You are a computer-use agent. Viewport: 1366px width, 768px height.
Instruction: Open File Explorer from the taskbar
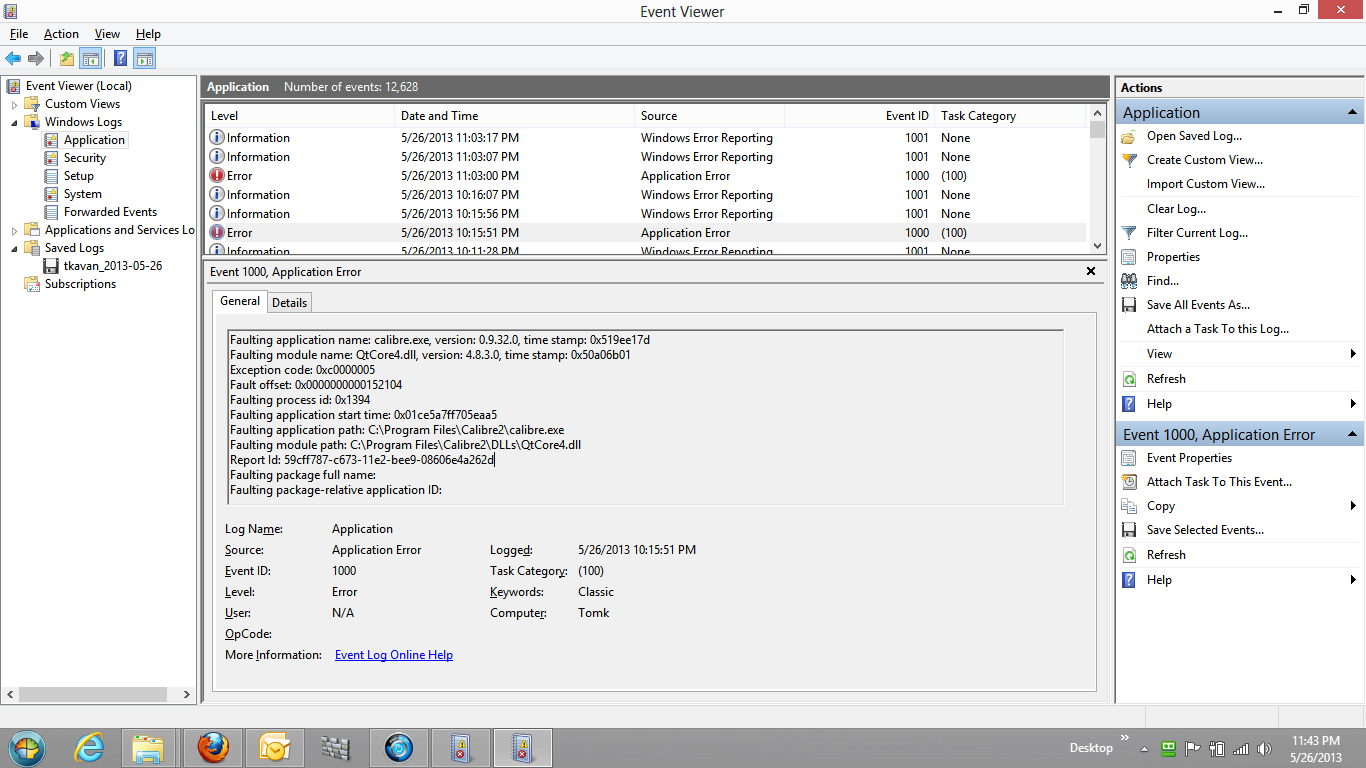pyautogui.click(x=149, y=748)
